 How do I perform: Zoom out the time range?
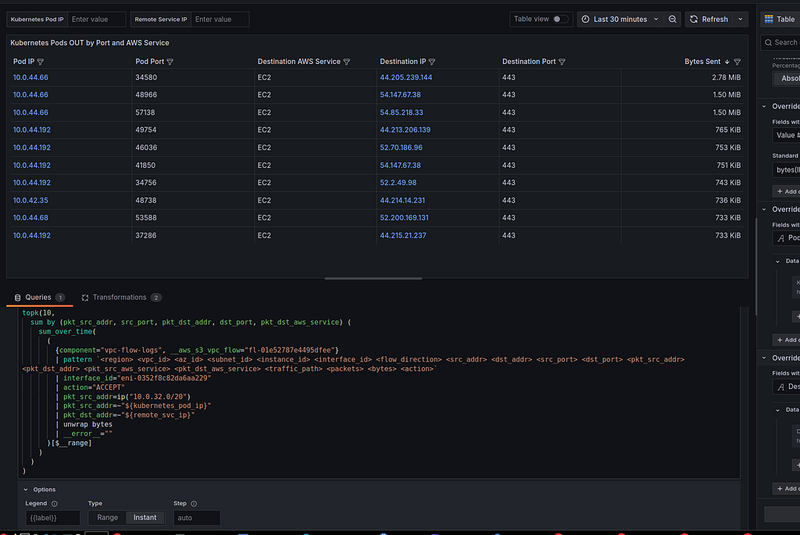[x=672, y=19]
